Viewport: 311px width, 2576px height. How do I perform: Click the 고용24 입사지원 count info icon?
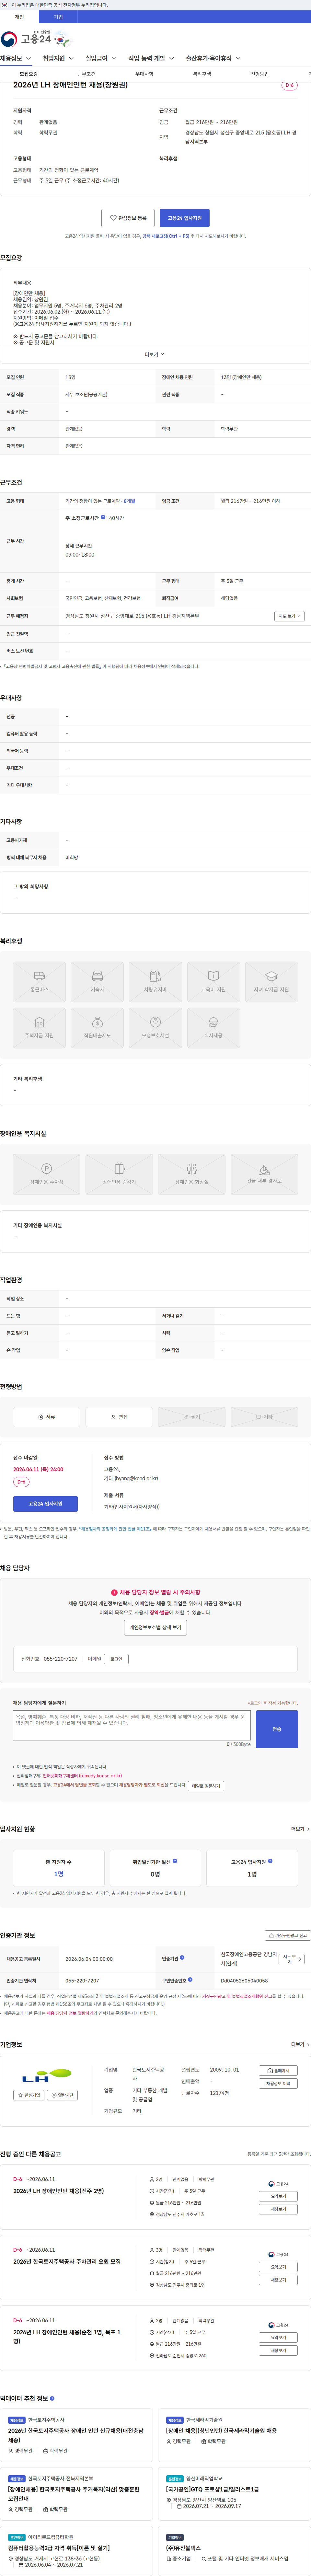(270, 1861)
